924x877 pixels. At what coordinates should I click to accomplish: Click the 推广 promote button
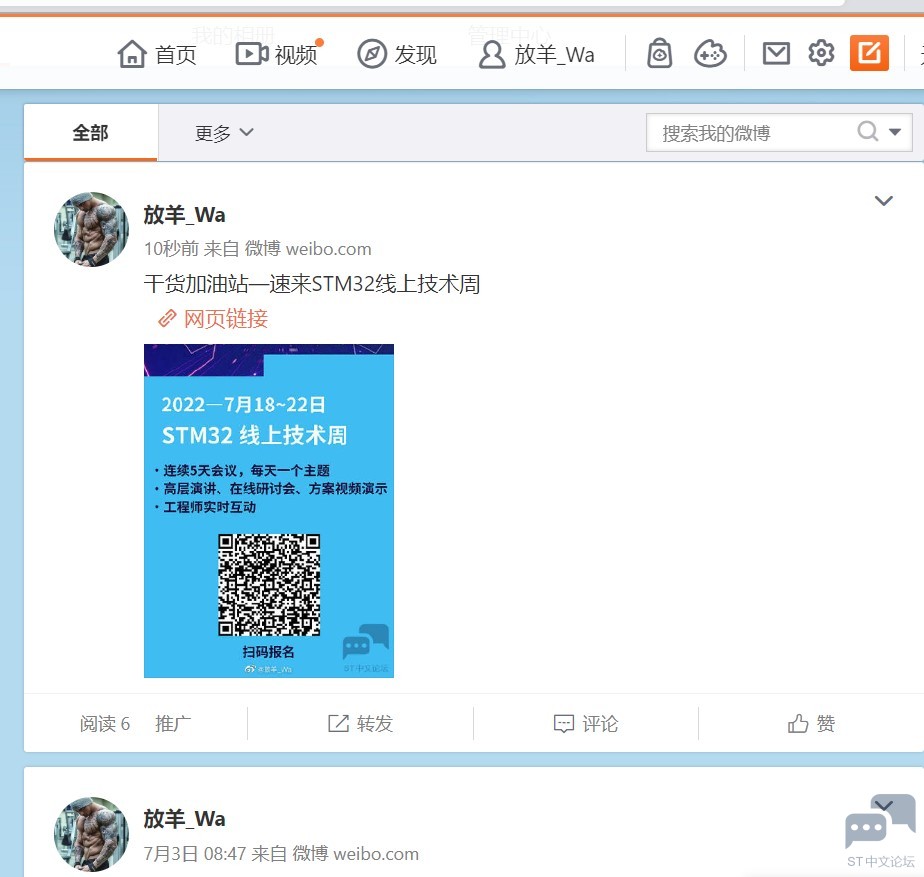point(173,723)
